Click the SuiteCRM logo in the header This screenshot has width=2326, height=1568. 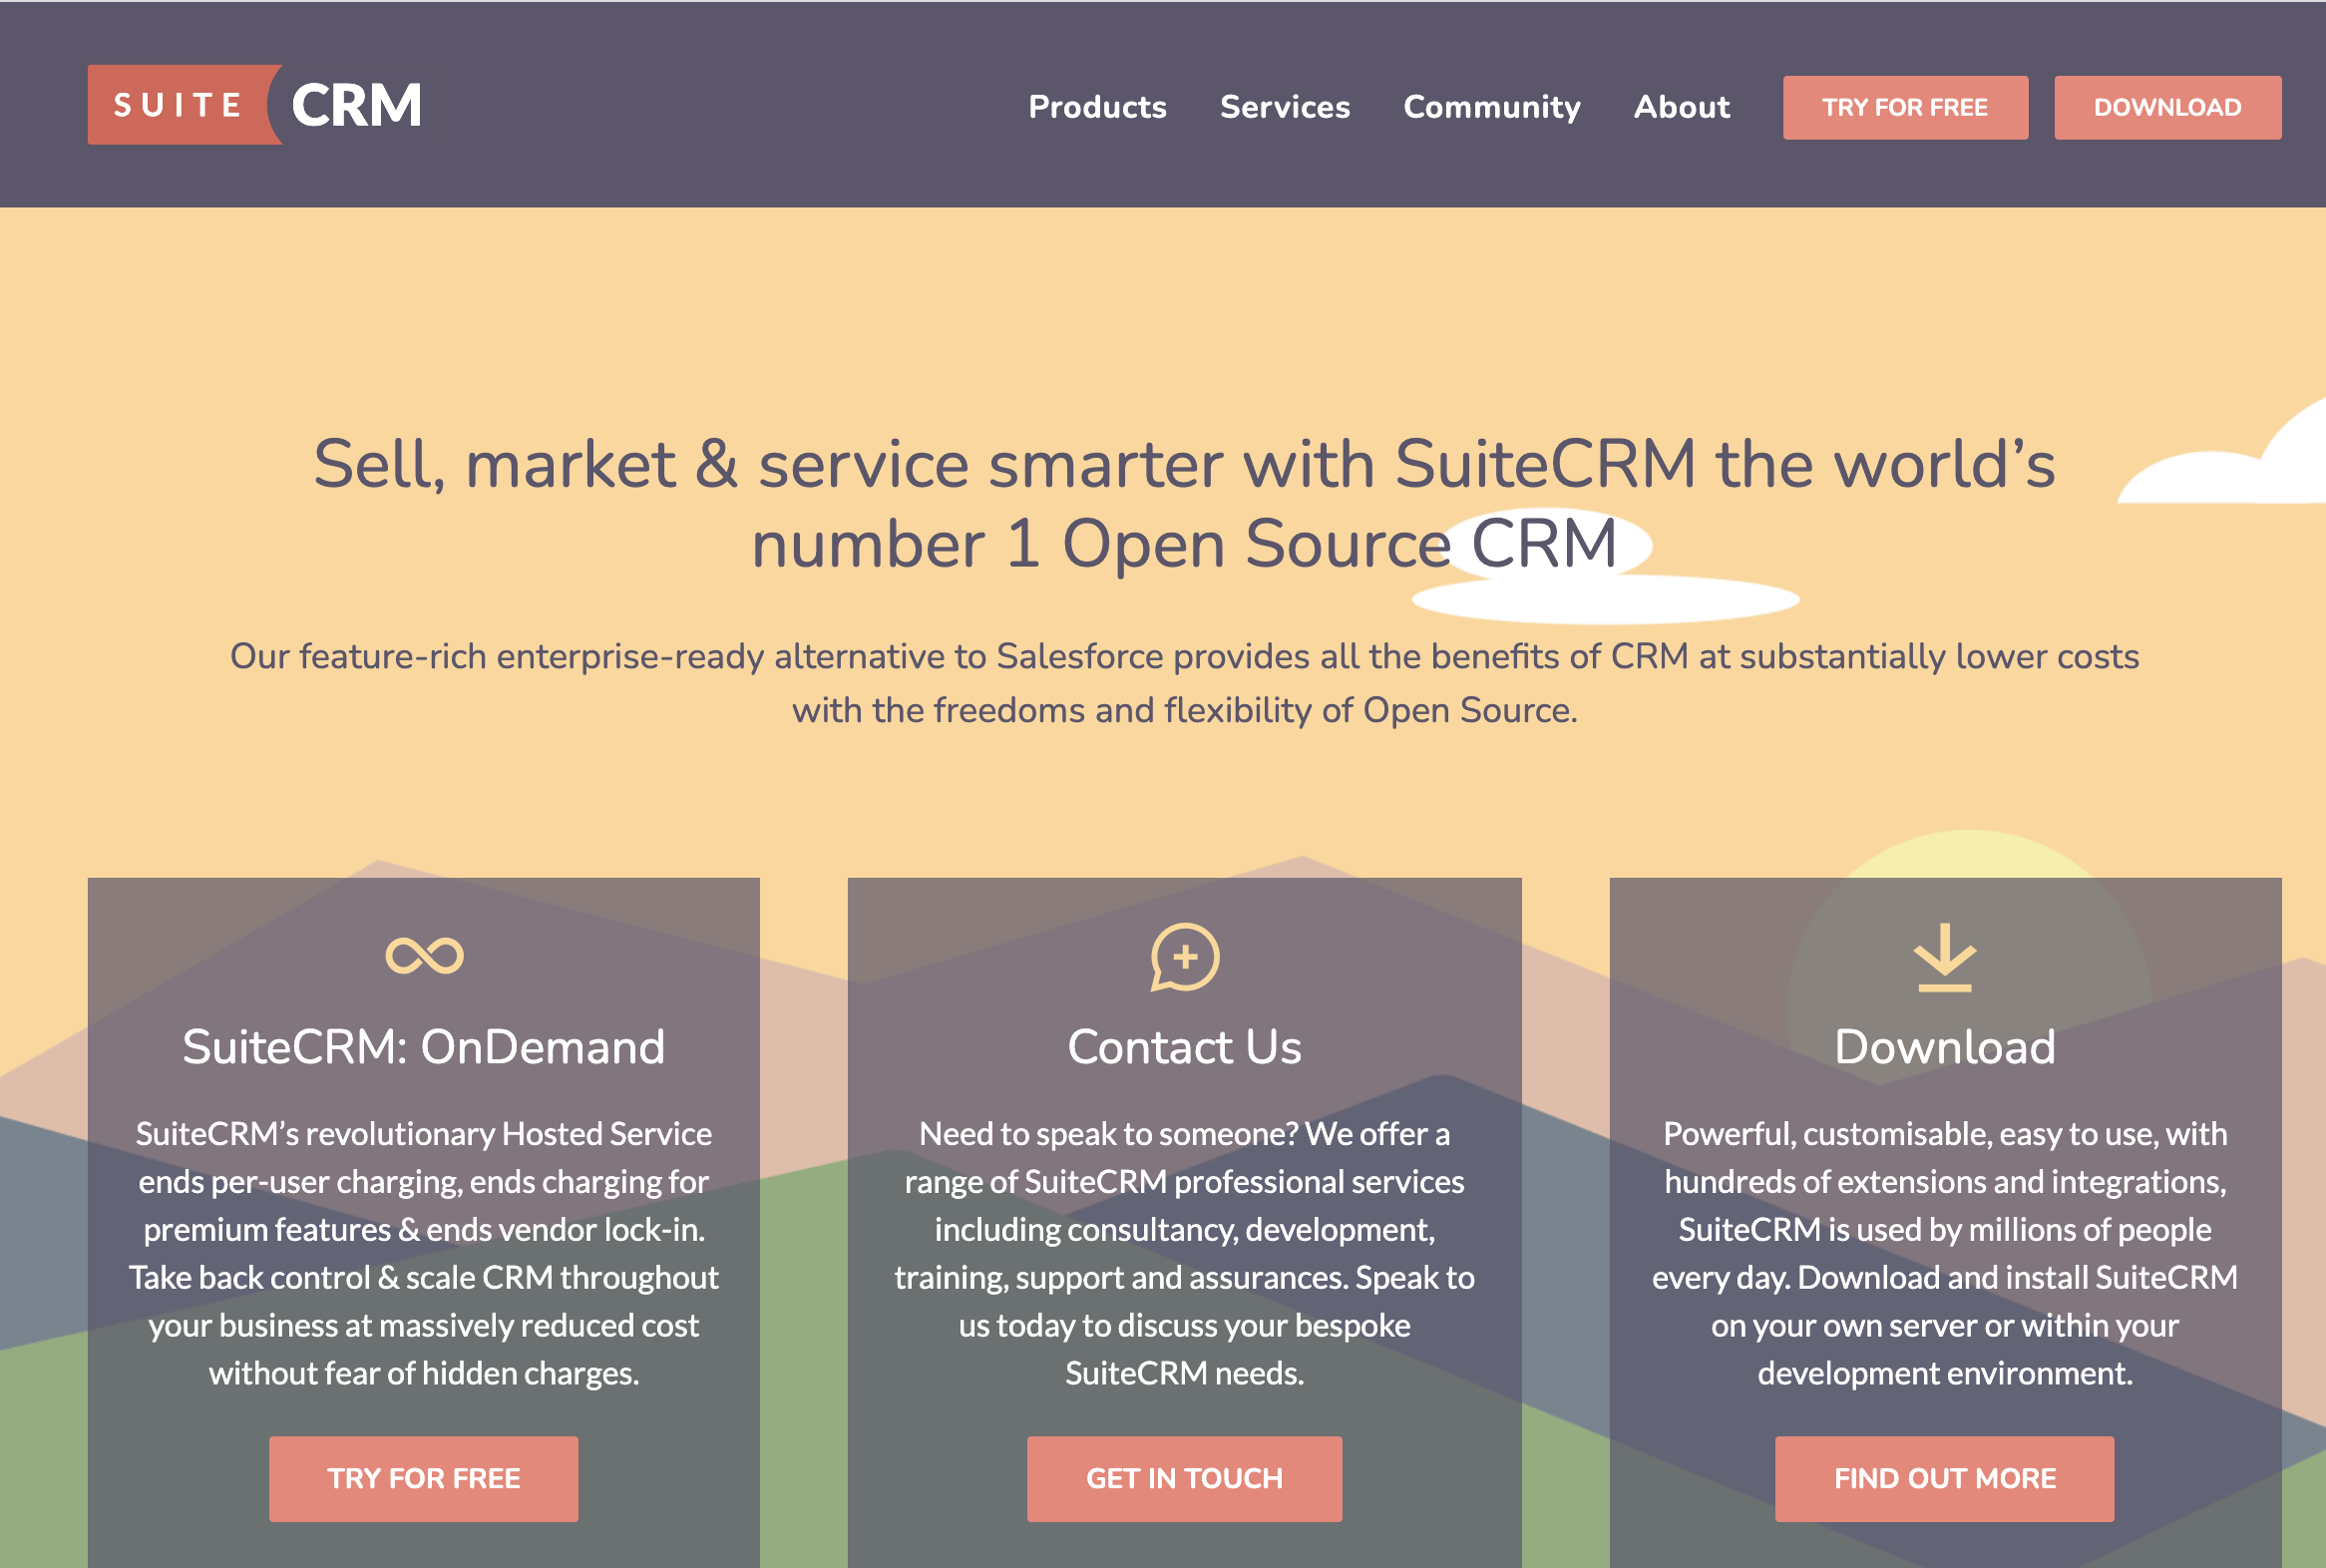tap(256, 105)
